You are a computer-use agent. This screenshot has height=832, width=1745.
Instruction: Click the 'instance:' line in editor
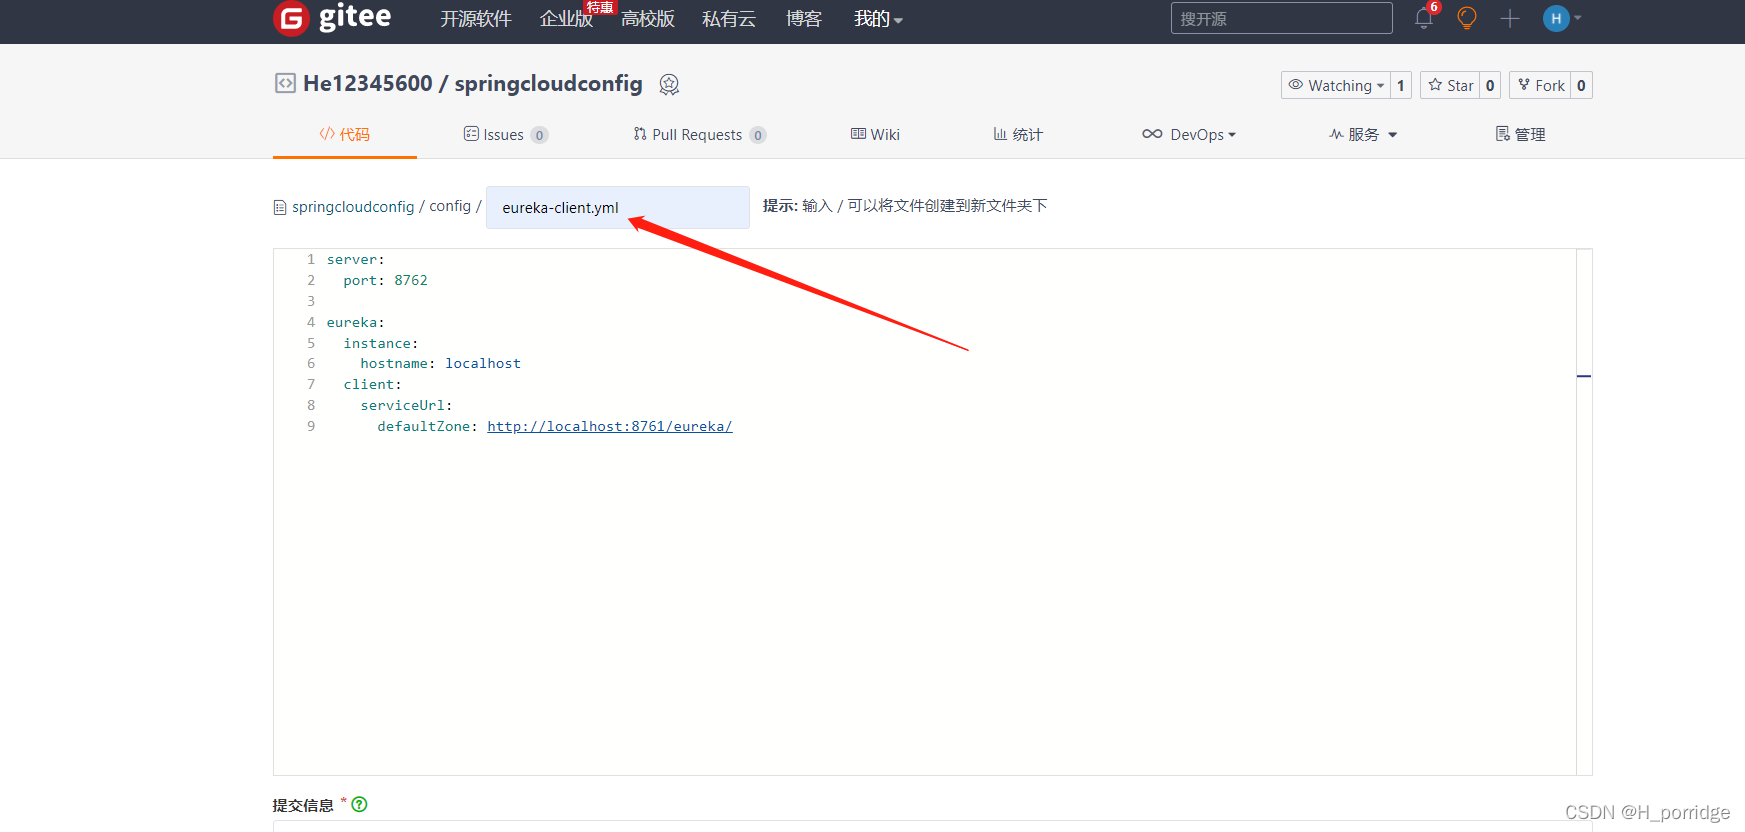tap(381, 343)
